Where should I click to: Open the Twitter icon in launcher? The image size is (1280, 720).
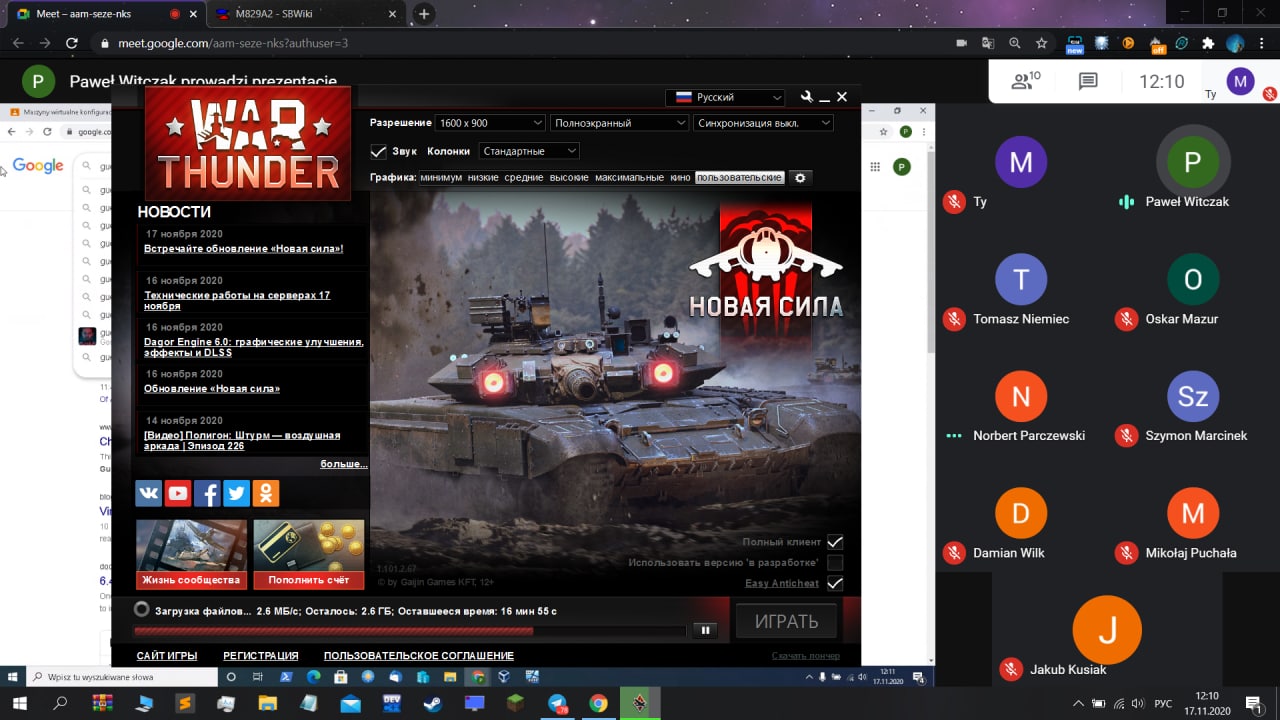tap(236, 493)
